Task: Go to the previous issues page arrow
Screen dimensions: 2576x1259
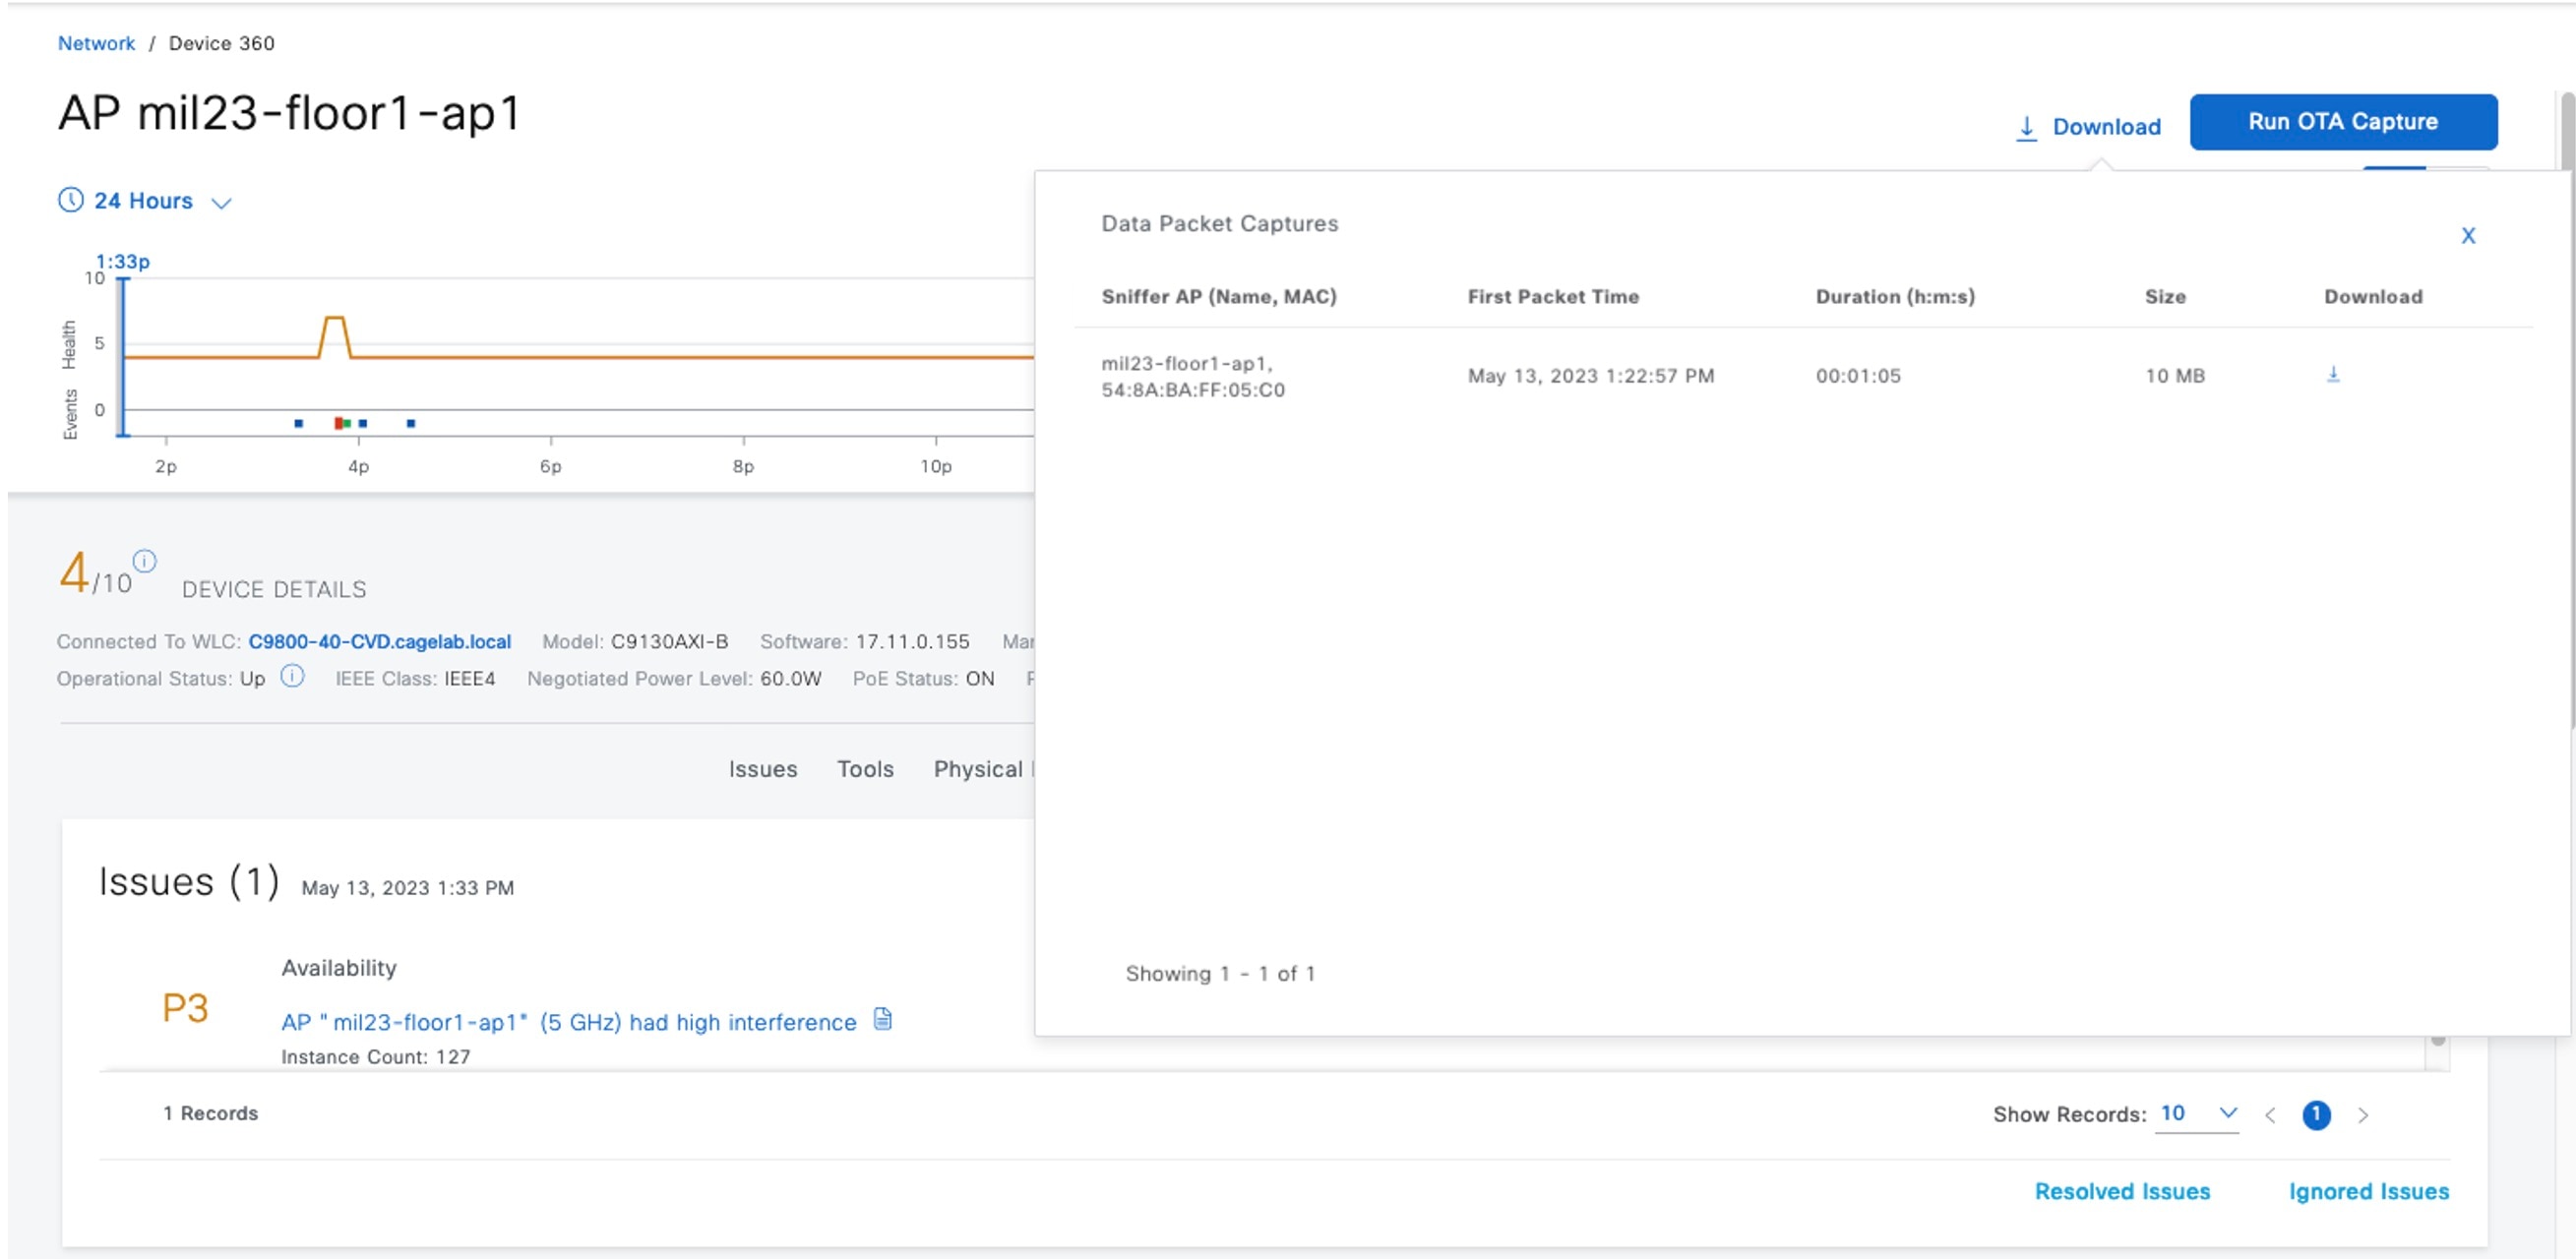Action: [2270, 1115]
